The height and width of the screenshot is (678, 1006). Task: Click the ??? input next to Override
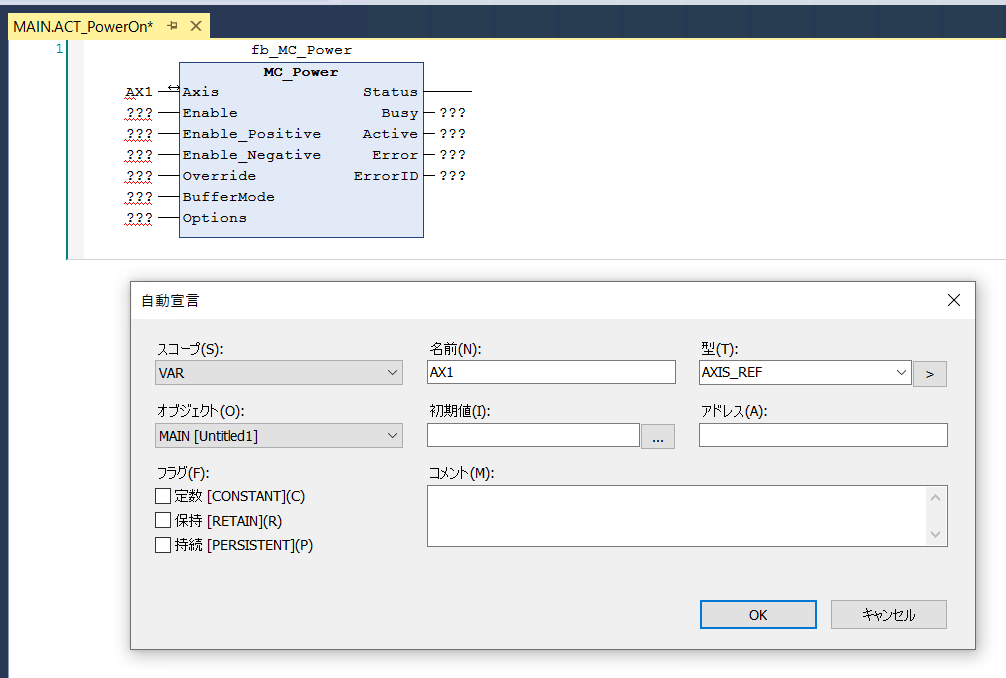[139, 176]
